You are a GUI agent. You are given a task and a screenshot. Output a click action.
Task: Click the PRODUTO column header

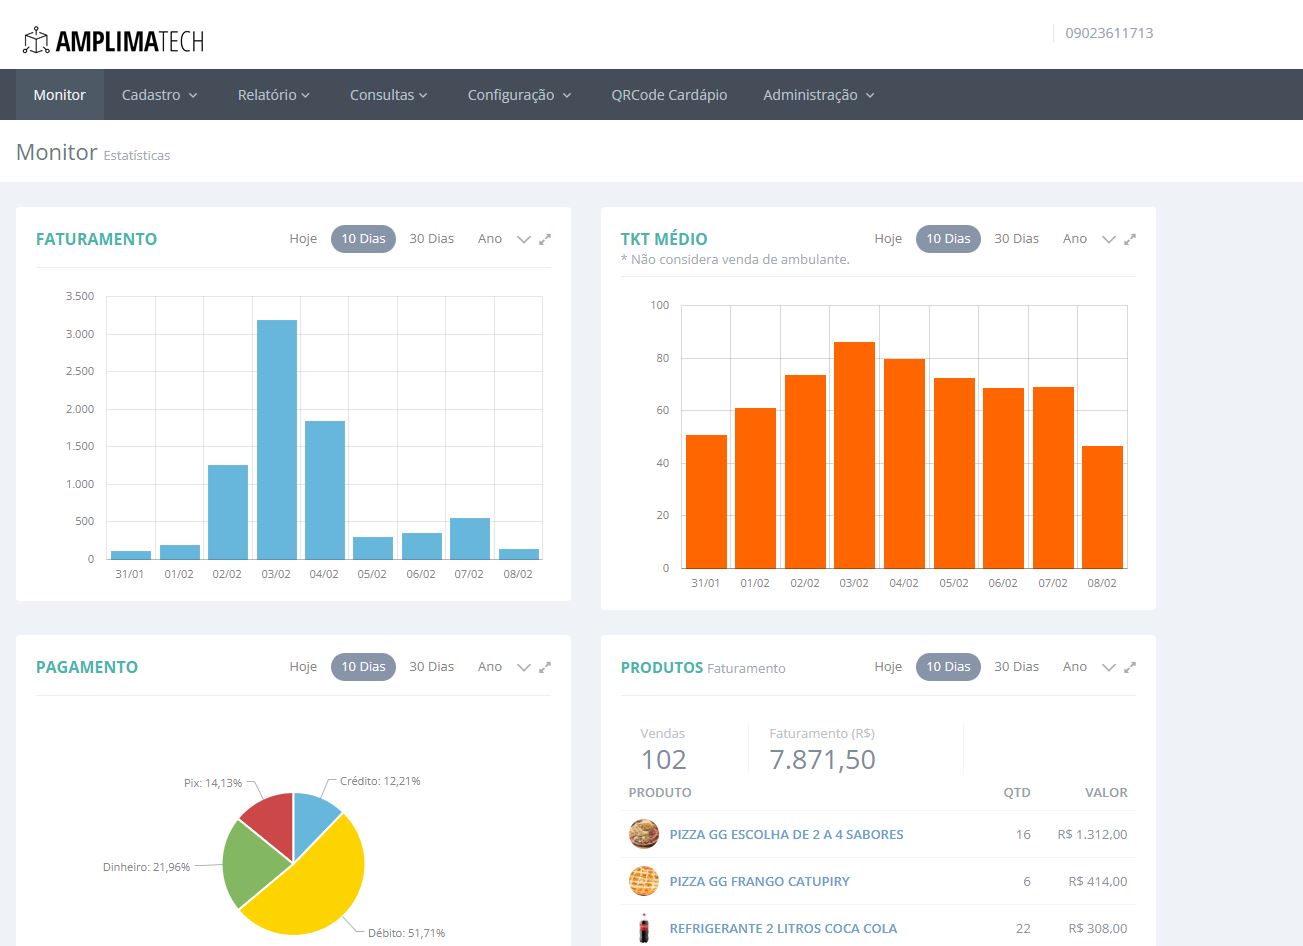coord(660,792)
